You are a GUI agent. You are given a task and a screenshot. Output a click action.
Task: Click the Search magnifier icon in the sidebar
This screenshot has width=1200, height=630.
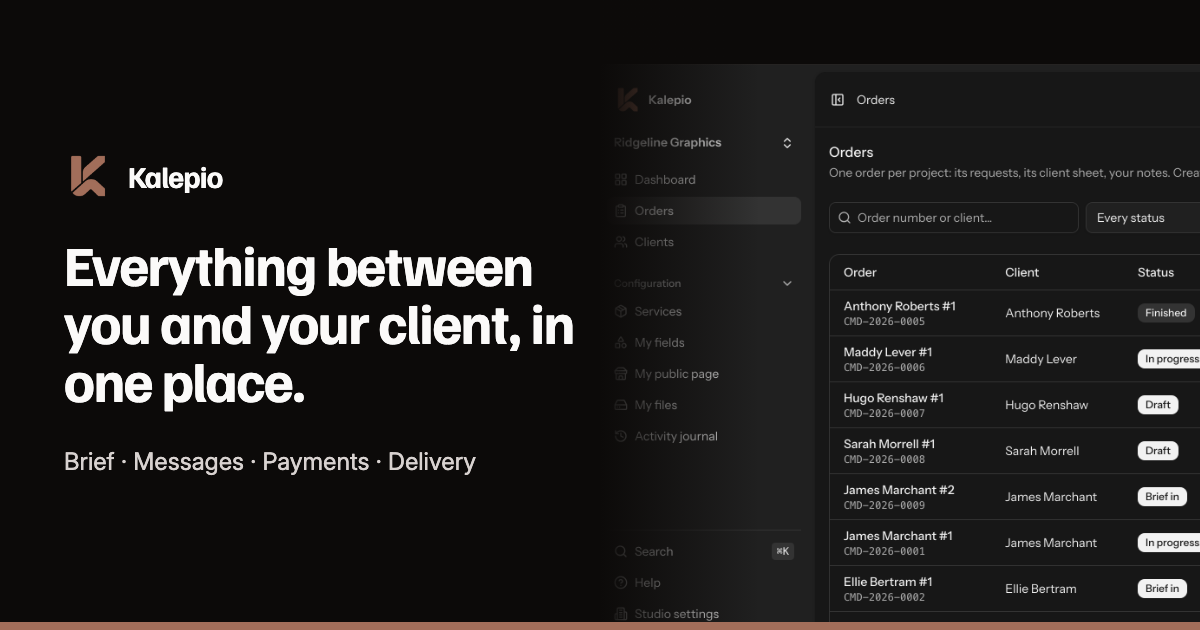[x=622, y=551]
